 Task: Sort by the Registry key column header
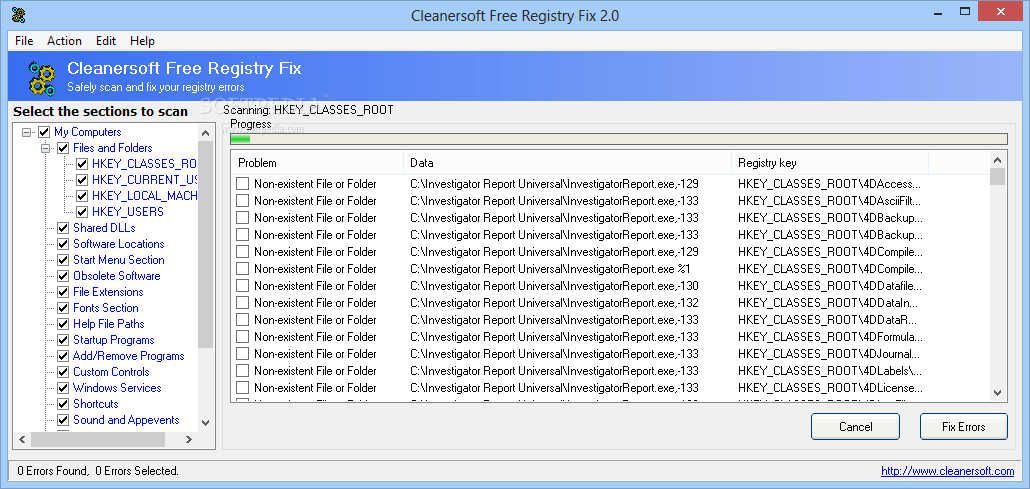(830, 163)
